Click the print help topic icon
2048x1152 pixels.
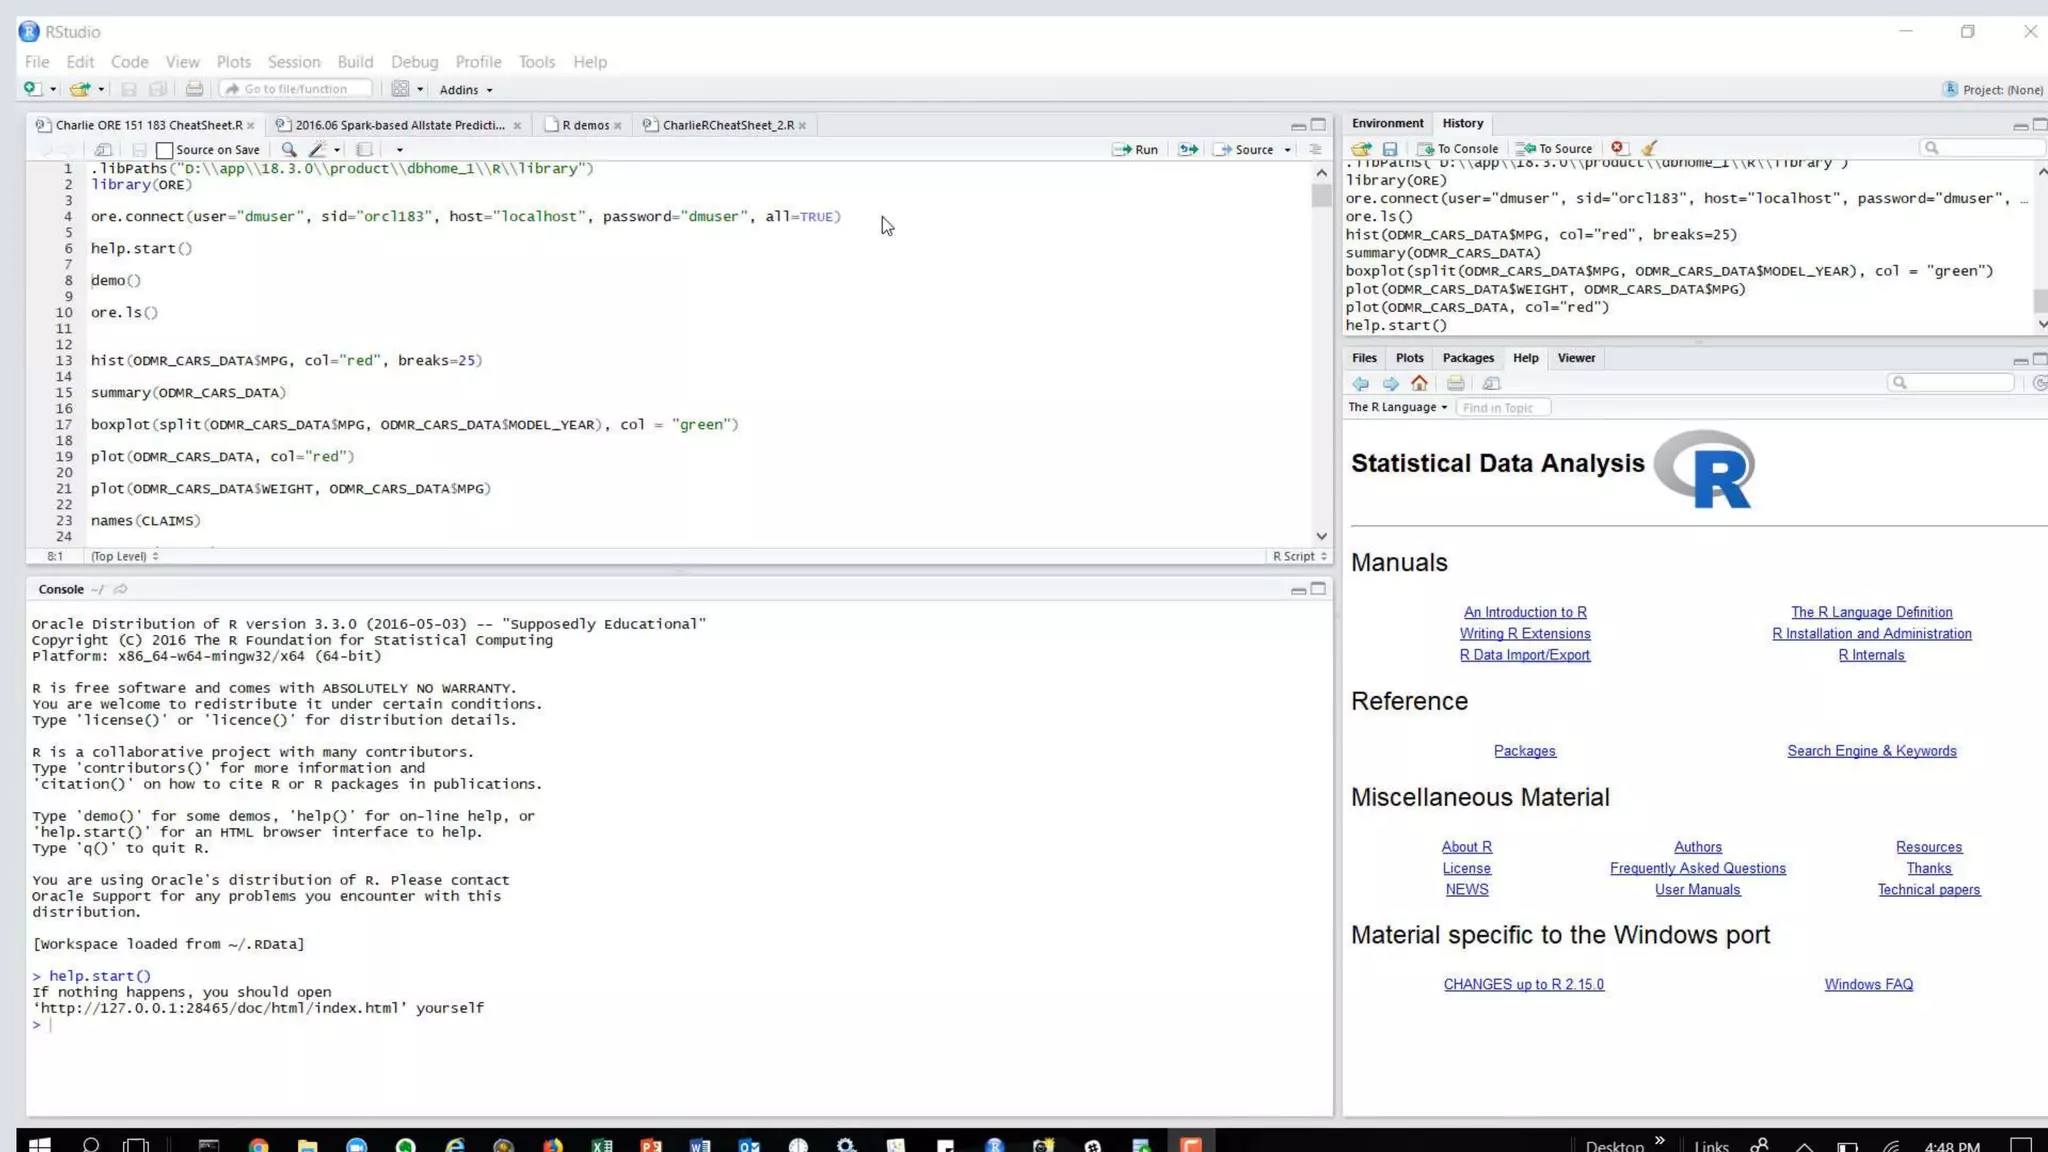click(x=1455, y=384)
